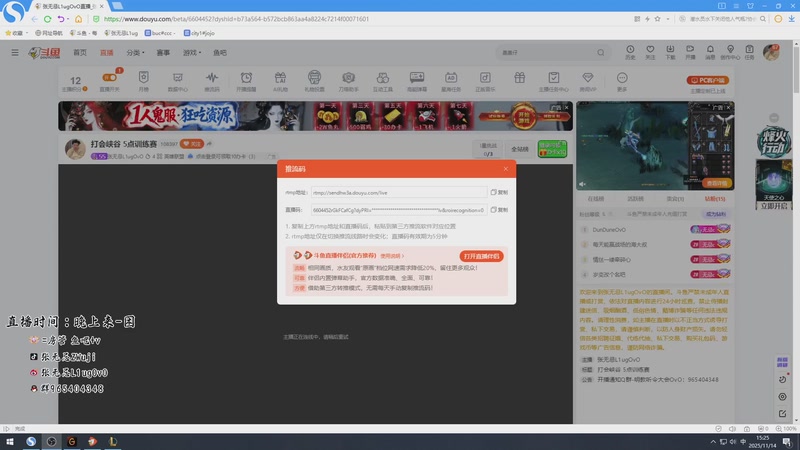Copy the 直播码 stream key

click(499, 210)
